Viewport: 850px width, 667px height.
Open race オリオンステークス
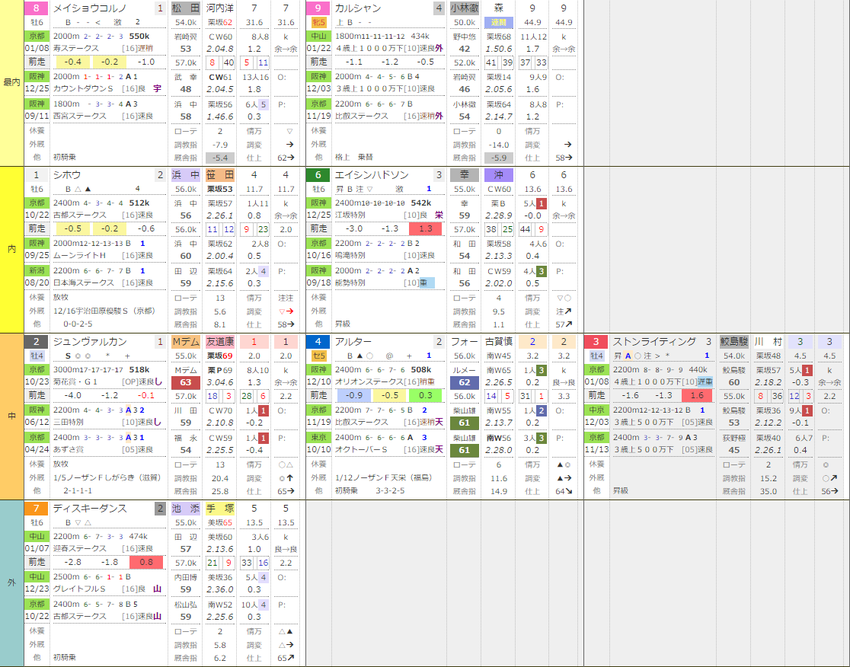point(369,382)
